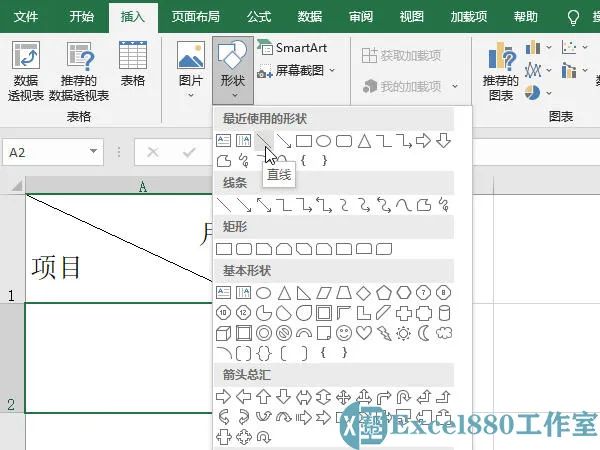600x450 pixels.
Task: Insert a 表格 table
Action: 133,64
